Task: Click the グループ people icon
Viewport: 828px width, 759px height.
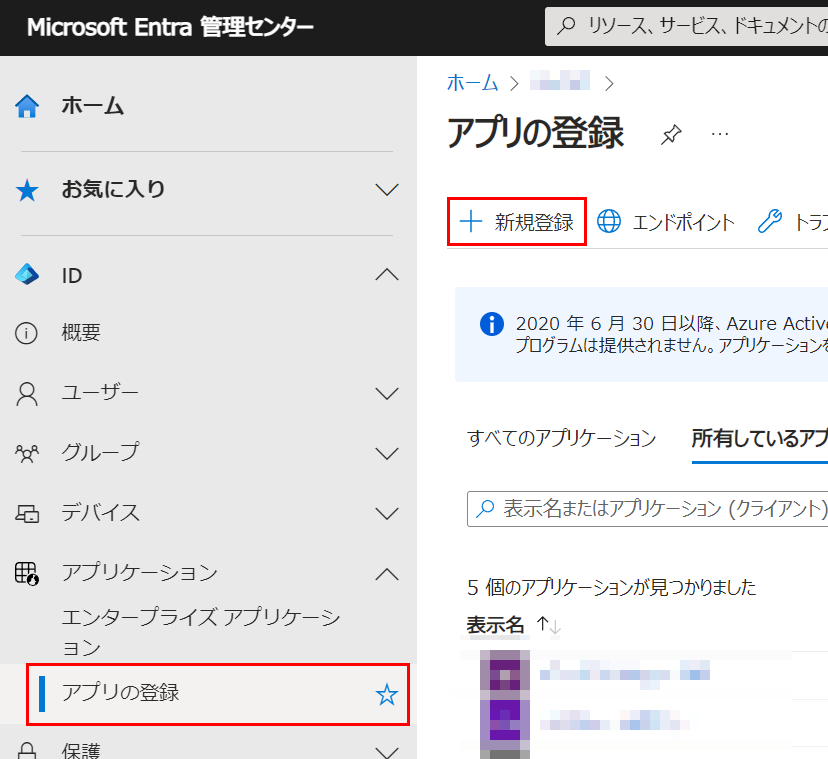Action: tap(27, 453)
